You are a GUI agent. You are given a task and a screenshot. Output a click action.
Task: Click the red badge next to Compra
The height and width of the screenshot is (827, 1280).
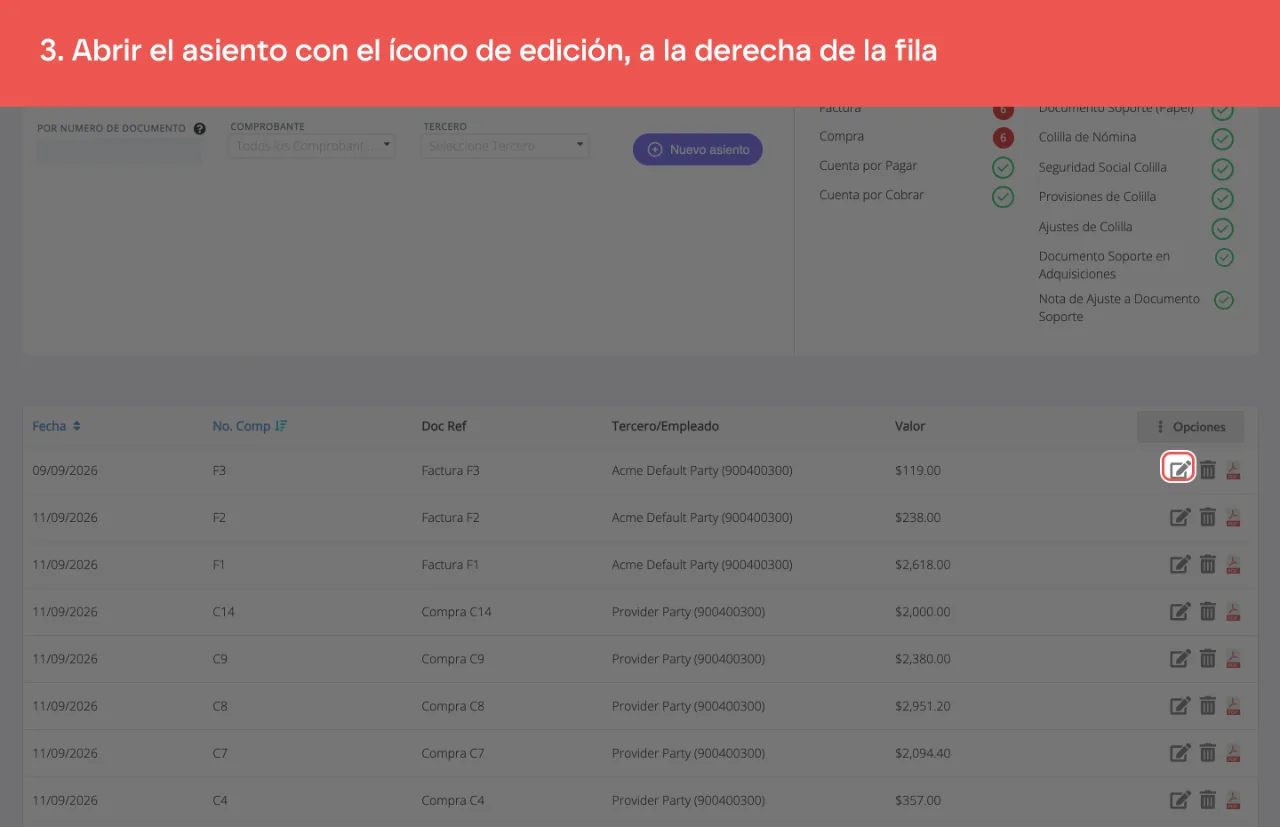[1003, 137]
